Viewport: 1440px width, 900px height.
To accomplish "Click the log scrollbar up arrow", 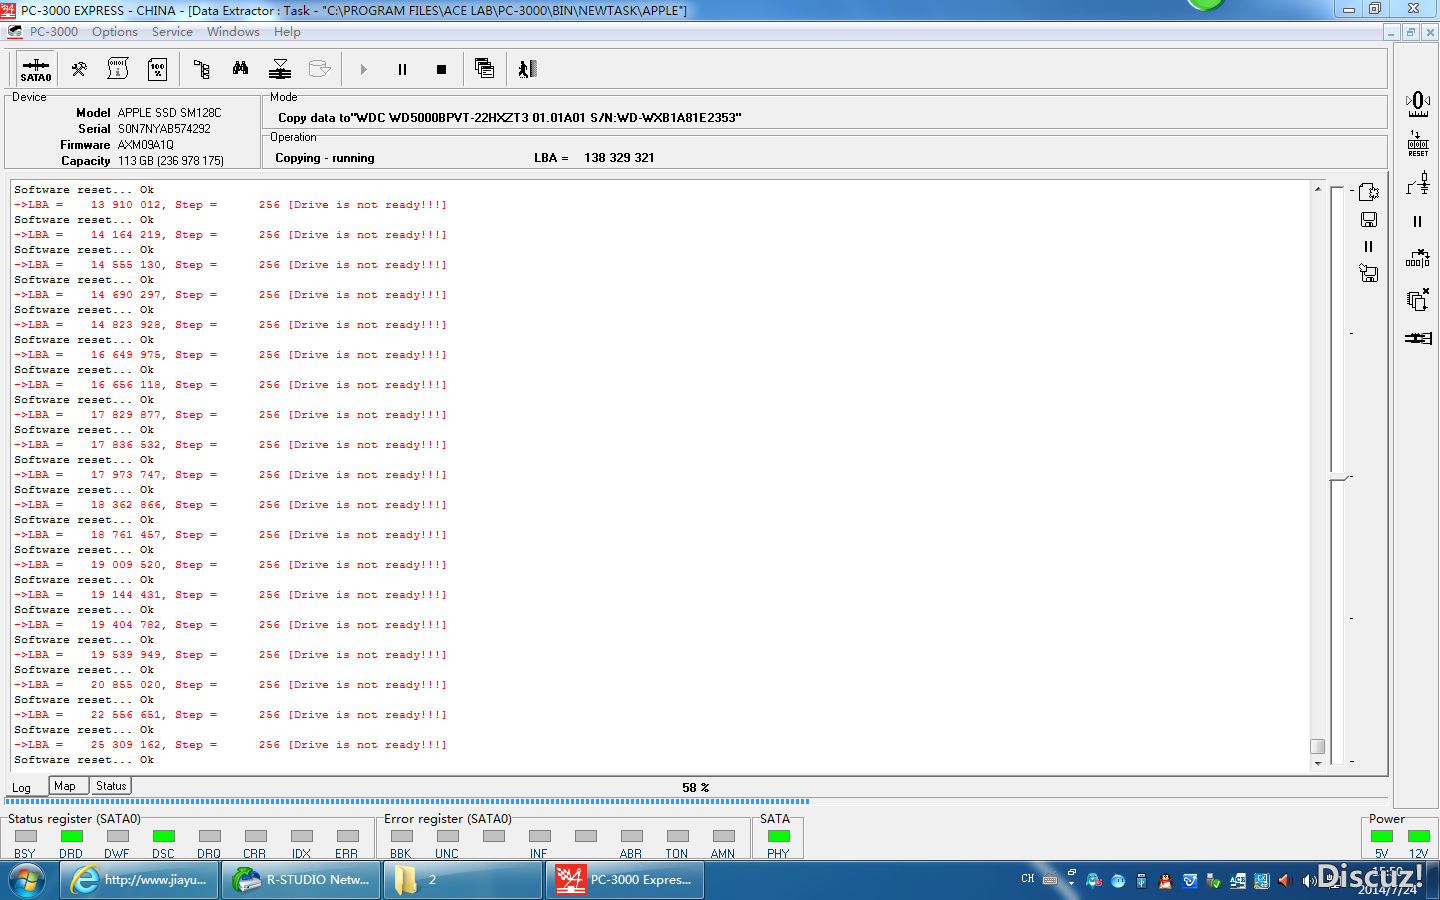I will coord(1318,189).
